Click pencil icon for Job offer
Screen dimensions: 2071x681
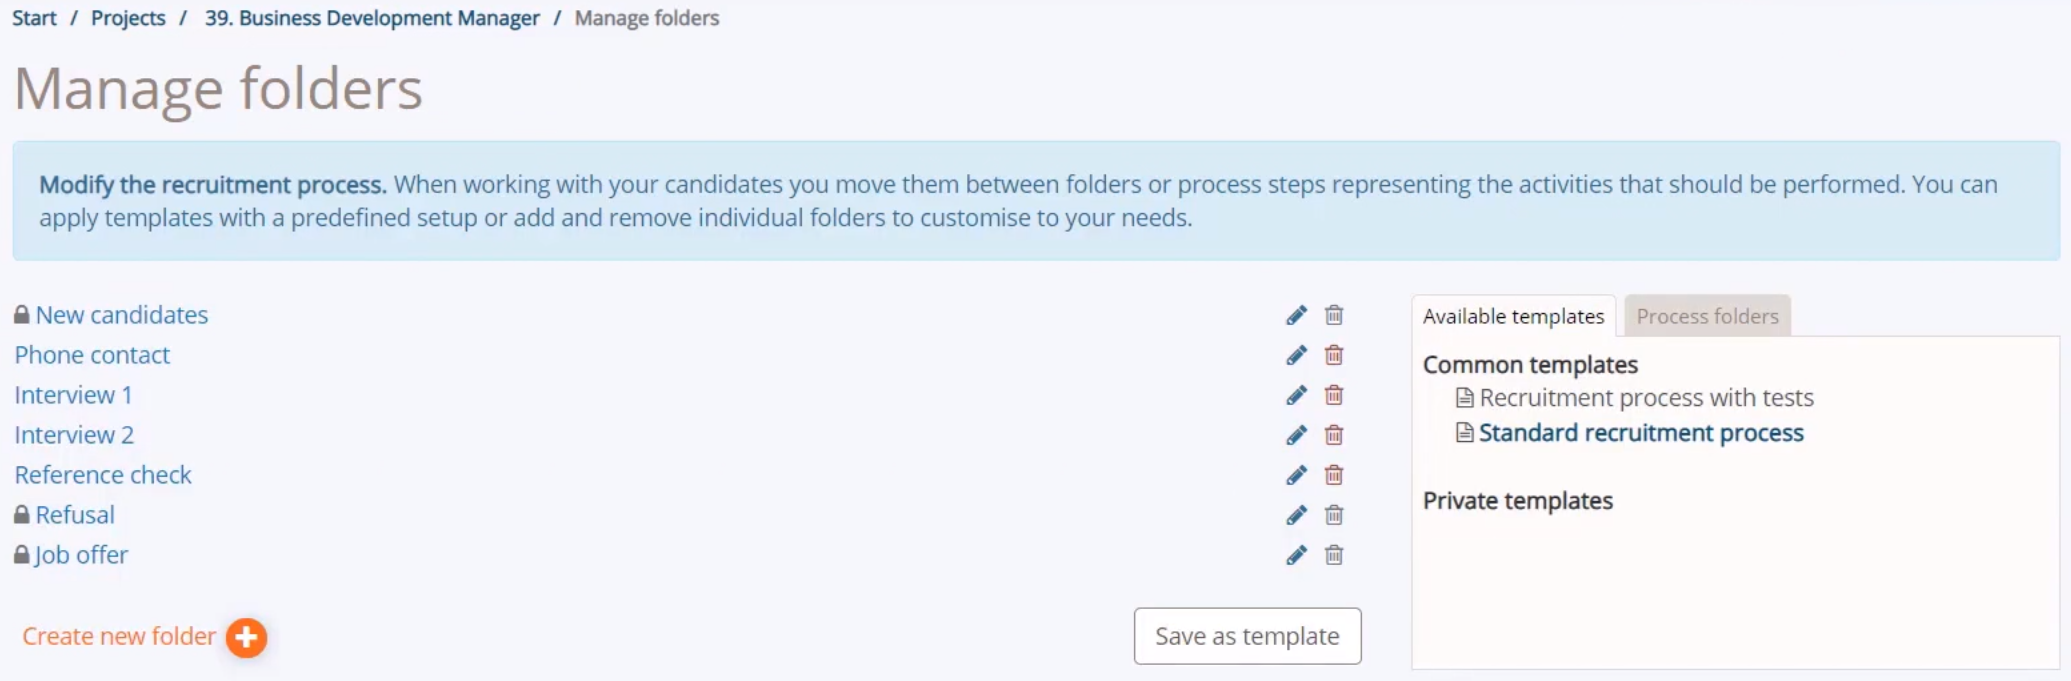(x=1296, y=555)
